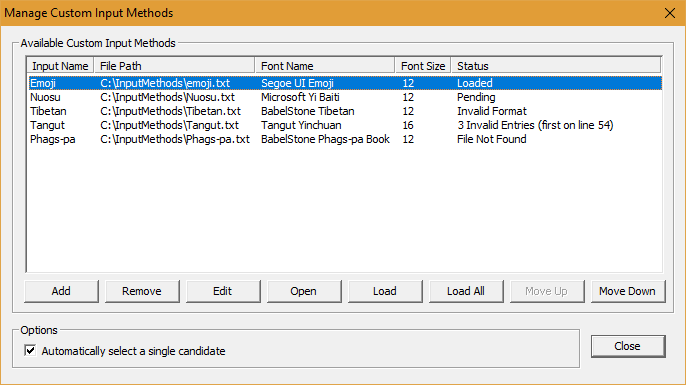Click file path C:\InputMethods\Phags-pa.txt
Viewport: 686px width, 385px height.
click(x=175, y=139)
